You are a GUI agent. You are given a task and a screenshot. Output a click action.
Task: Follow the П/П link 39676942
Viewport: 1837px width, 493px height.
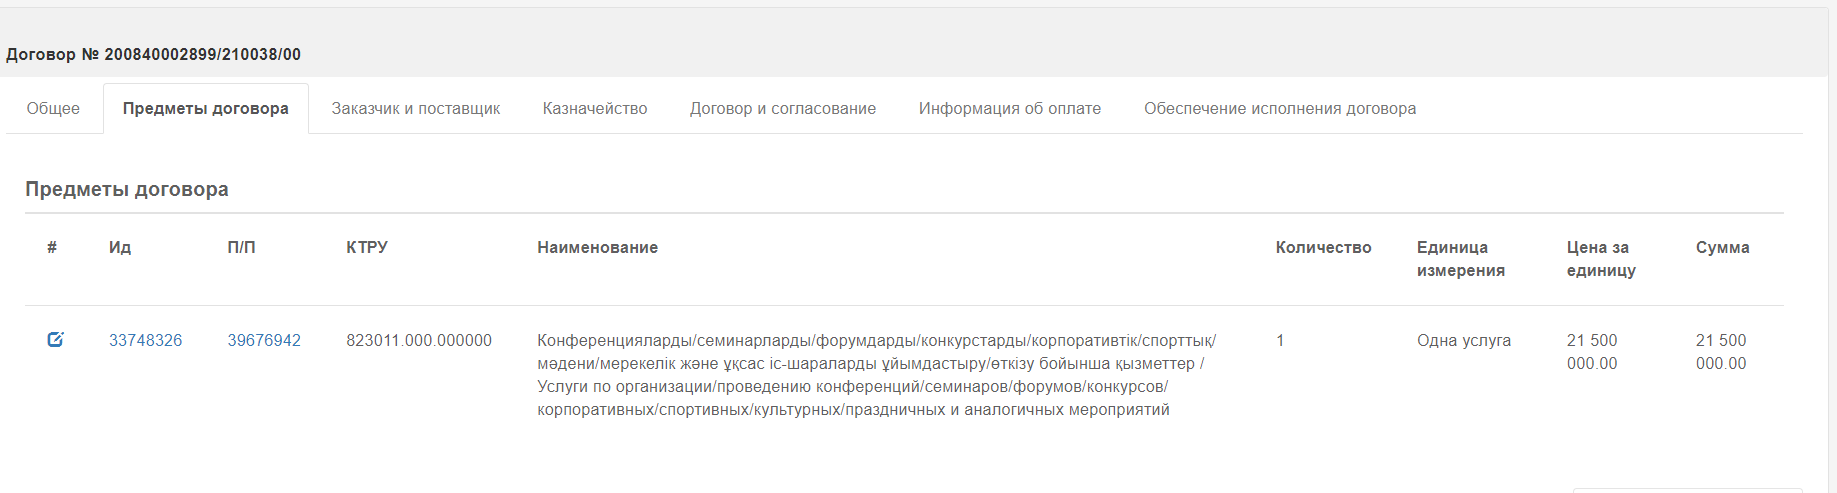[x=264, y=340]
